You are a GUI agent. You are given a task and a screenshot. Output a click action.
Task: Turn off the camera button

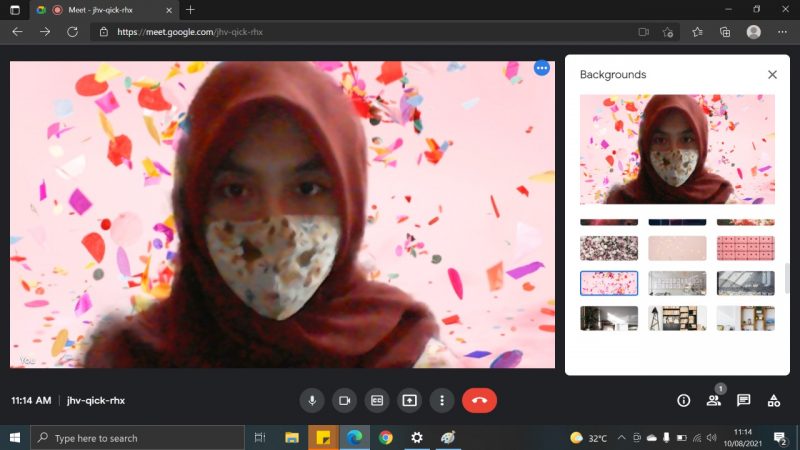pos(344,401)
